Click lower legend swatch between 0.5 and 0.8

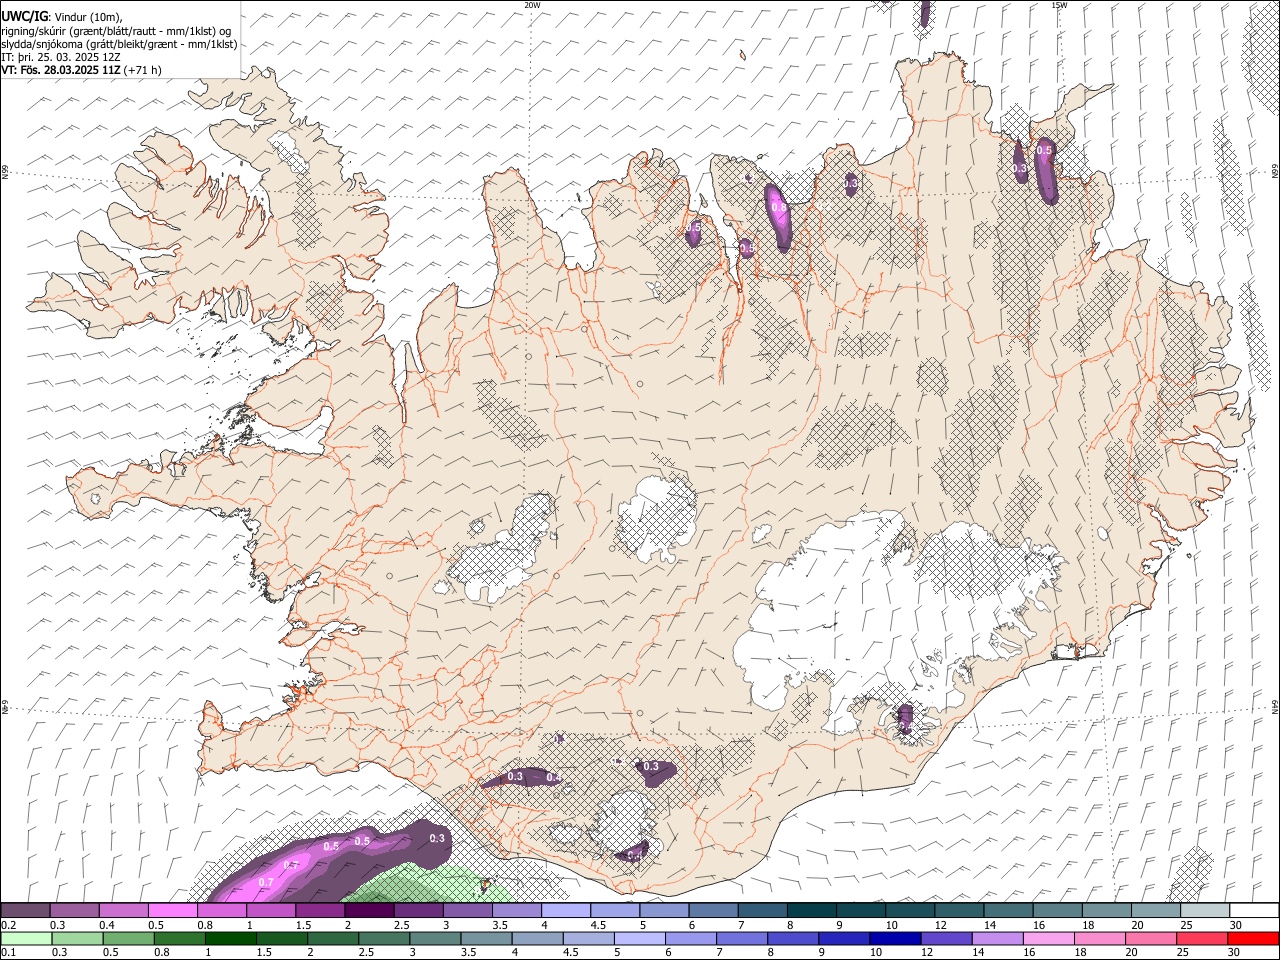128,939
